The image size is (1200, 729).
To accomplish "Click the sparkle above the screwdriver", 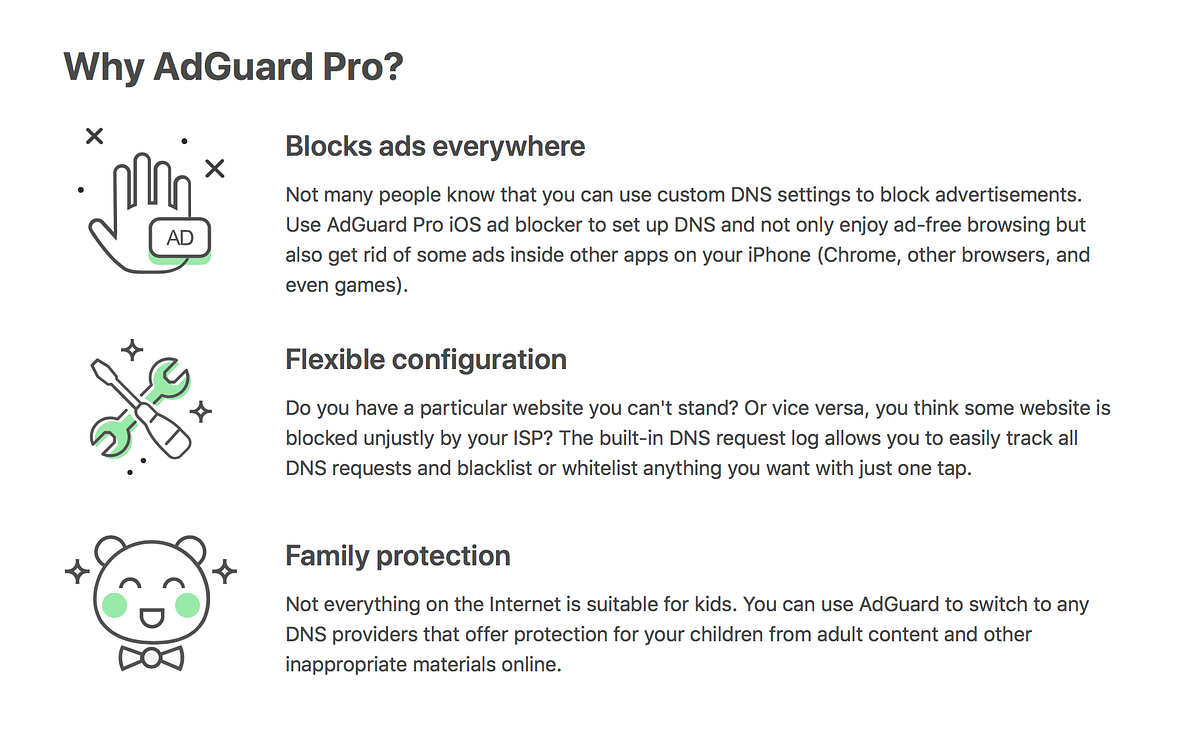I will pyautogui.click(x=131, y=350).
